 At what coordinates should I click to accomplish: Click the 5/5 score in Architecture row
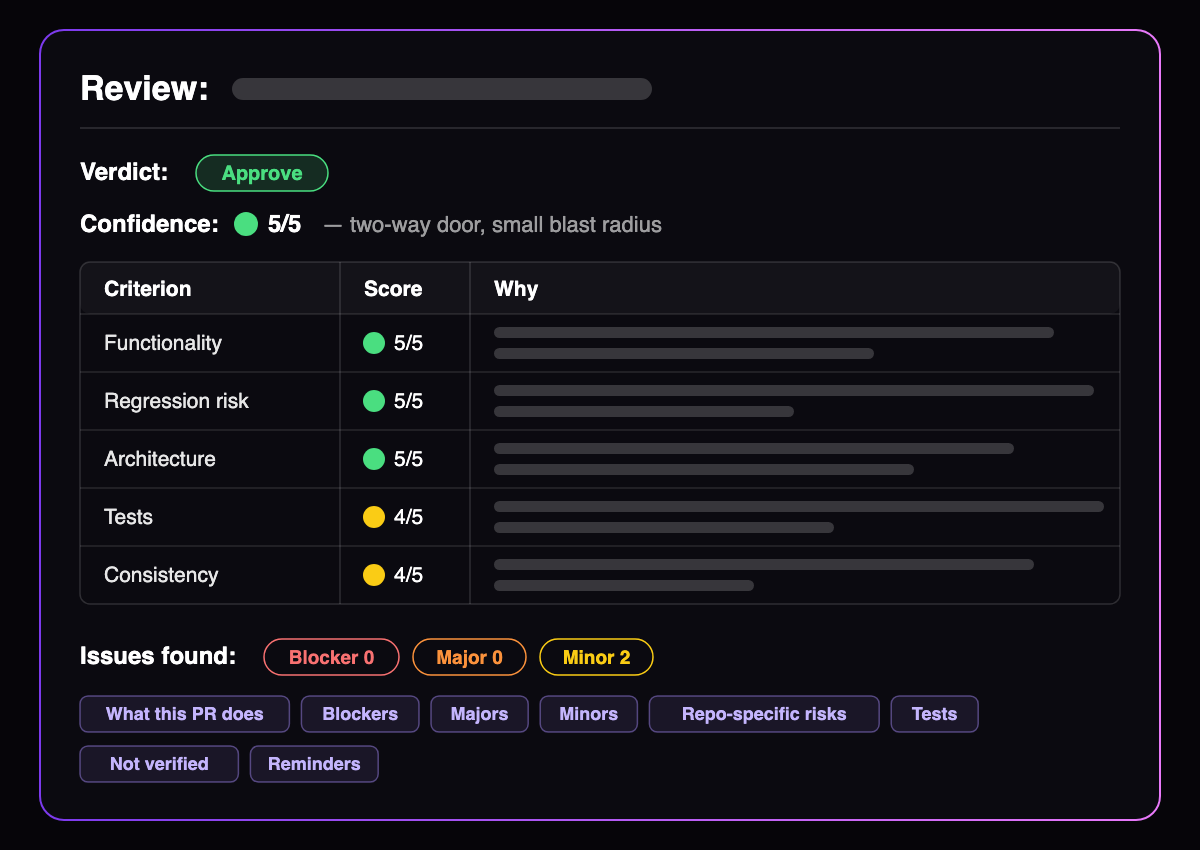pyautogui.click(x=408, y=459)
